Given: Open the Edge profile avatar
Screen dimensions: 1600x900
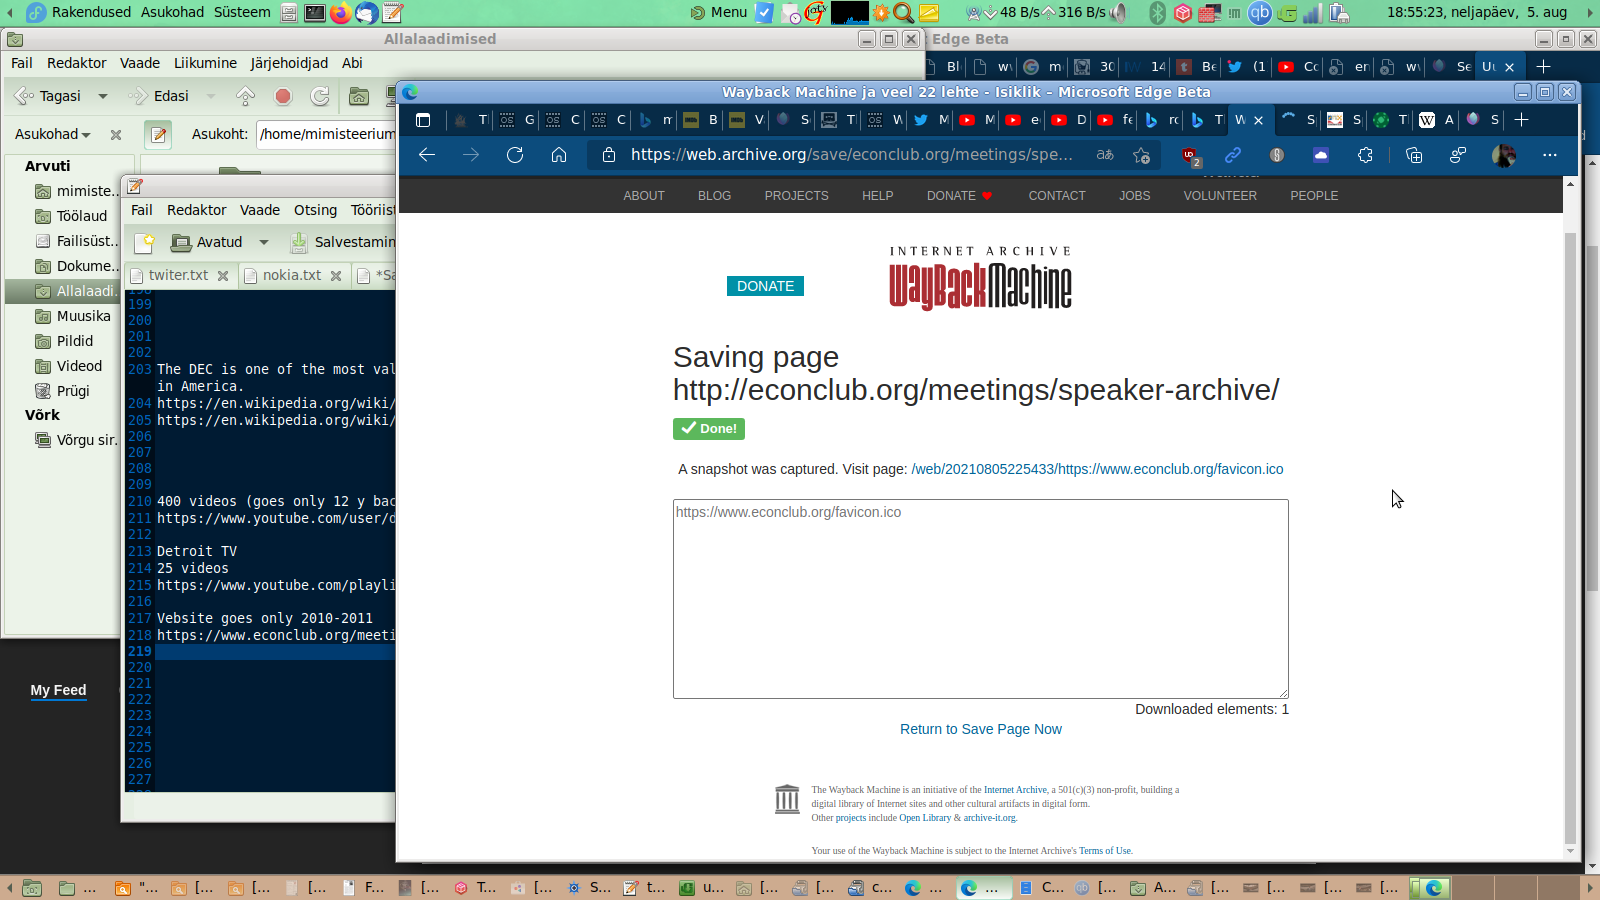Looking at the screenshot, I should (1504, 155).
